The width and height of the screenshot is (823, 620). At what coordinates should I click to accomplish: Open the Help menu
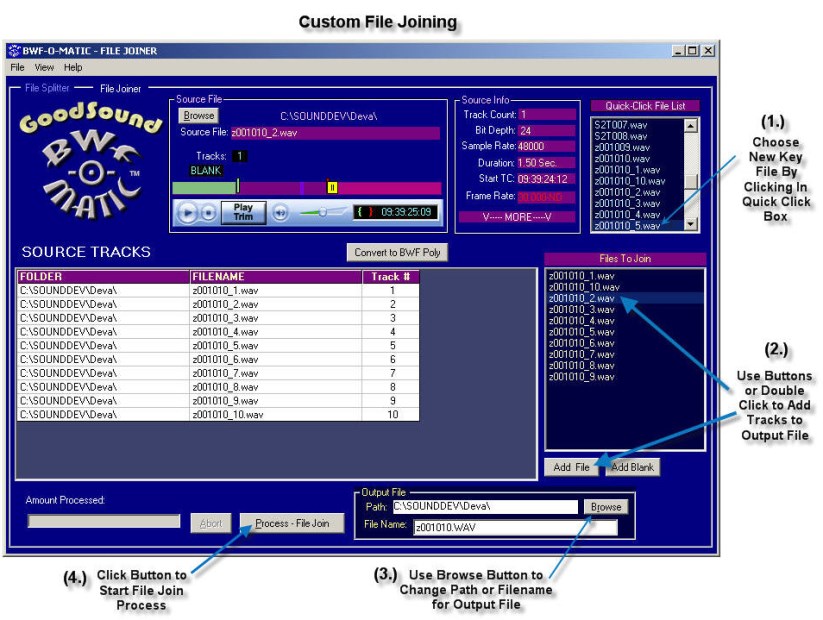click(x=73, y=67)
